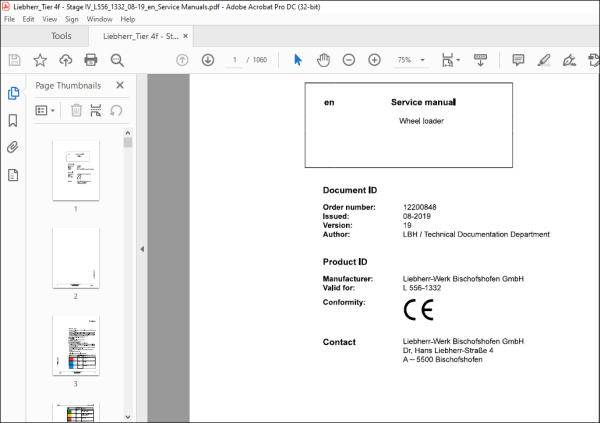Click the 'Product ID' heading
Image resolution: width=600 pixels, height=423 pixels.
(x=345, y=262)
